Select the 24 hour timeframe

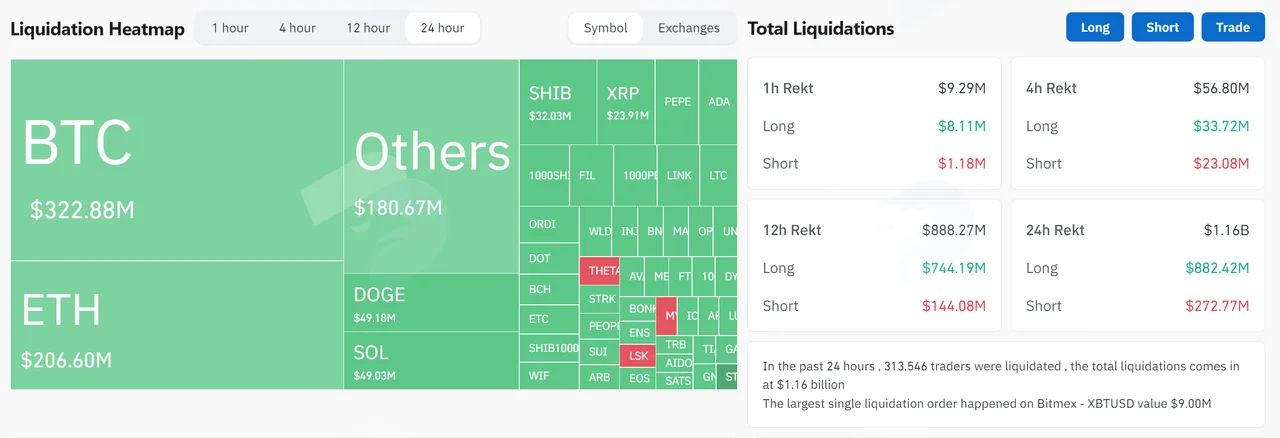pos(442,28)
